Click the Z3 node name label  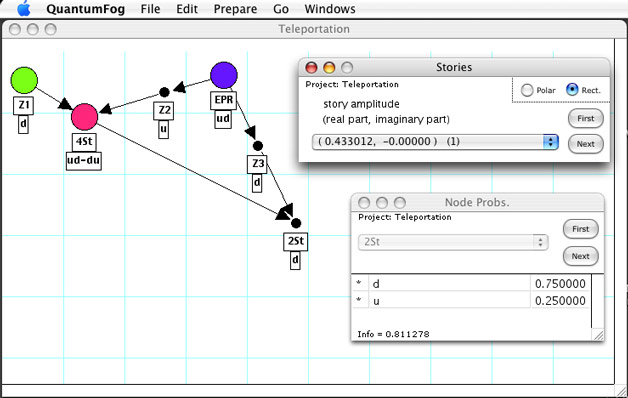[x=257, y=164]
